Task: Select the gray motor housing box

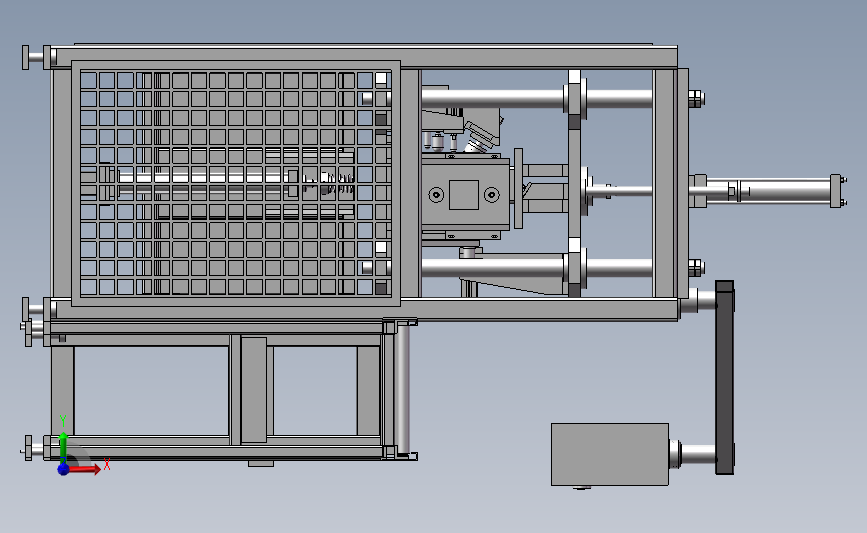Action: (610, 454)
